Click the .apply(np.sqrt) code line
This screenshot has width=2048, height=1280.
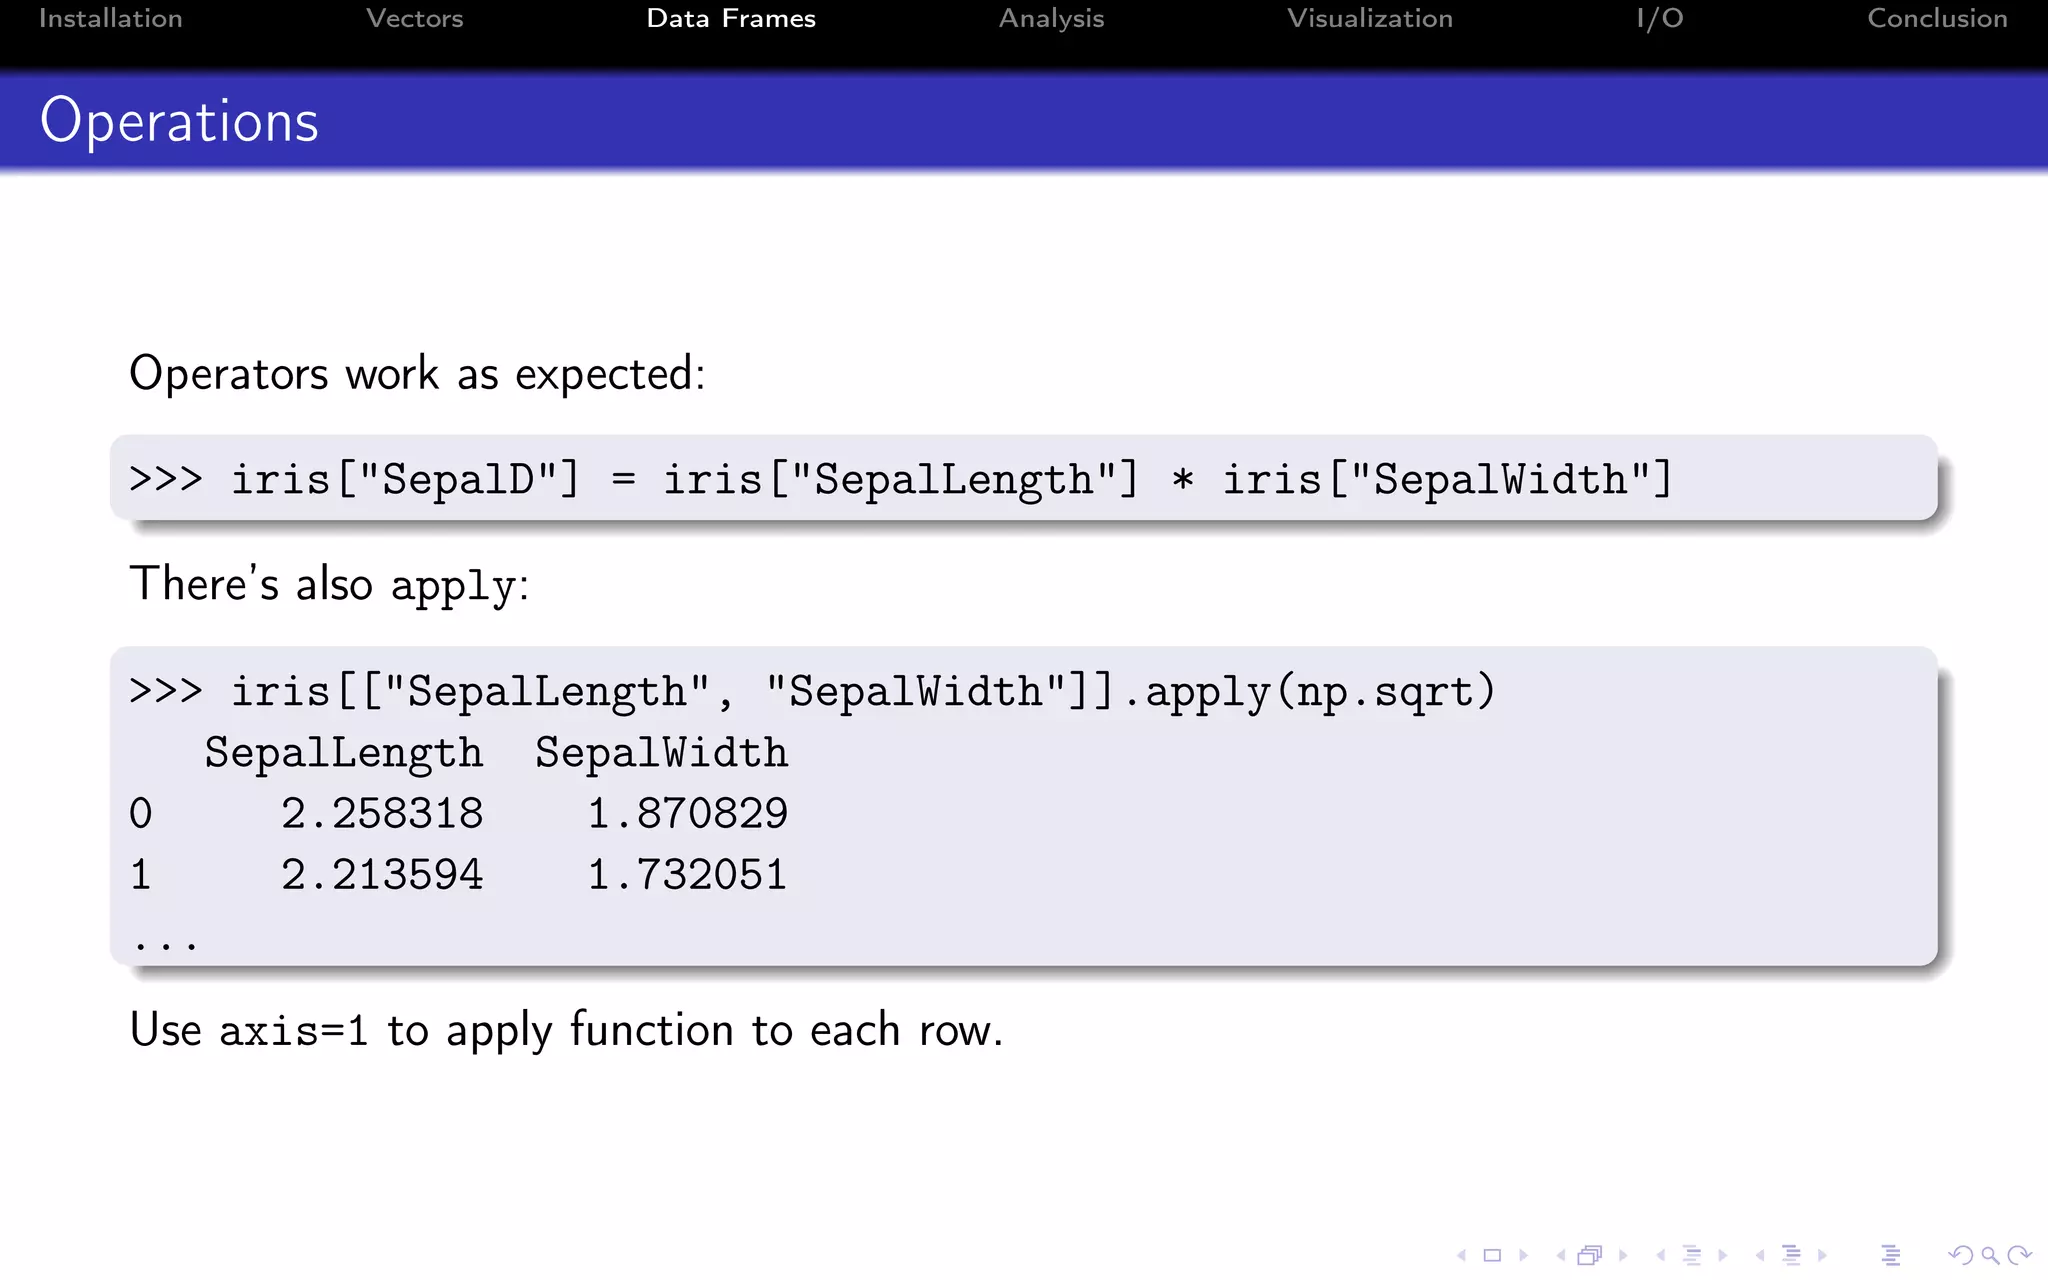click(812, 692)
